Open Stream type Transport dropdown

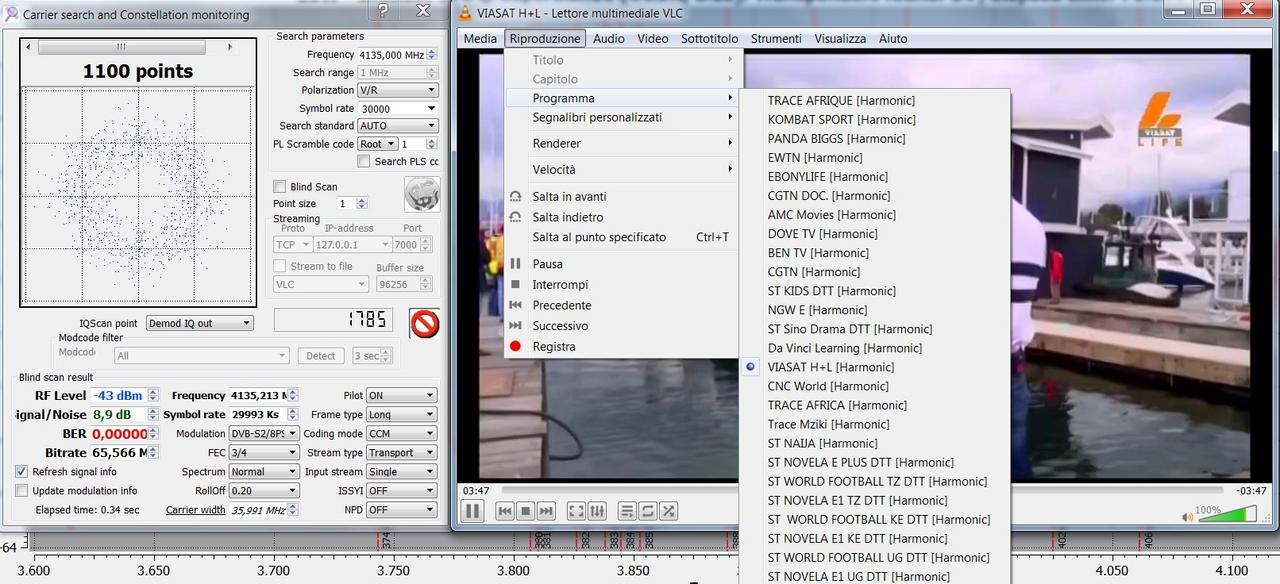click(x=401, y=453)
